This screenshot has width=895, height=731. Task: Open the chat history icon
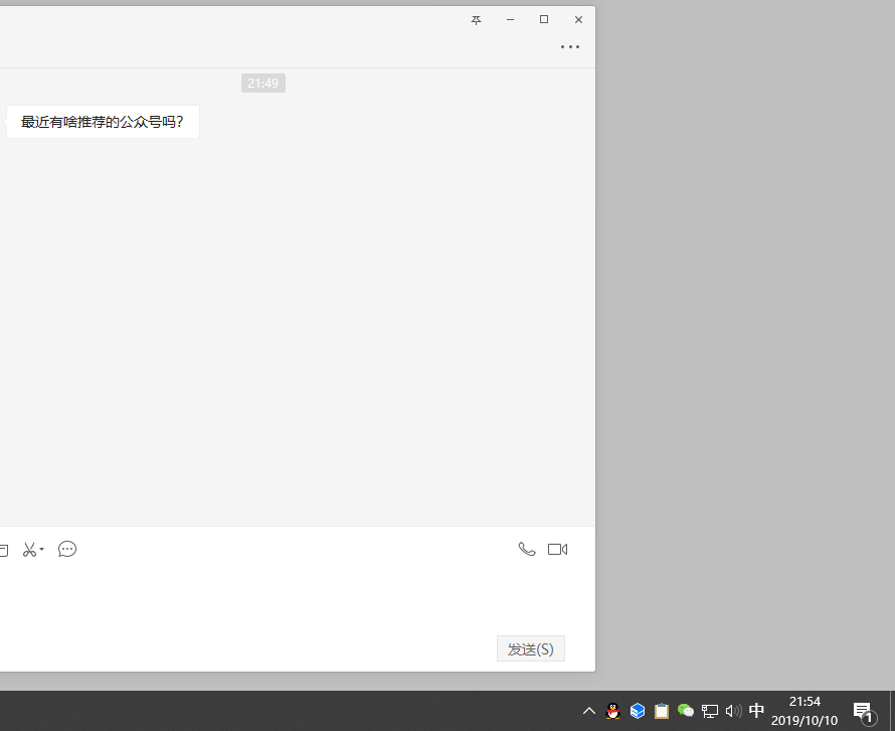(x=68, y=550)
